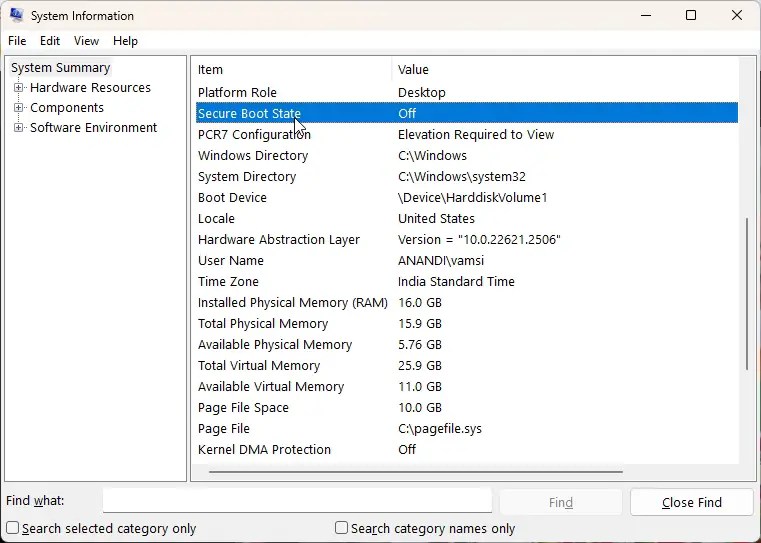761x543 pixels.
Task: Click the horizontal scrollbar thumb
Action: pyautogui.click(x=415, y=471)
